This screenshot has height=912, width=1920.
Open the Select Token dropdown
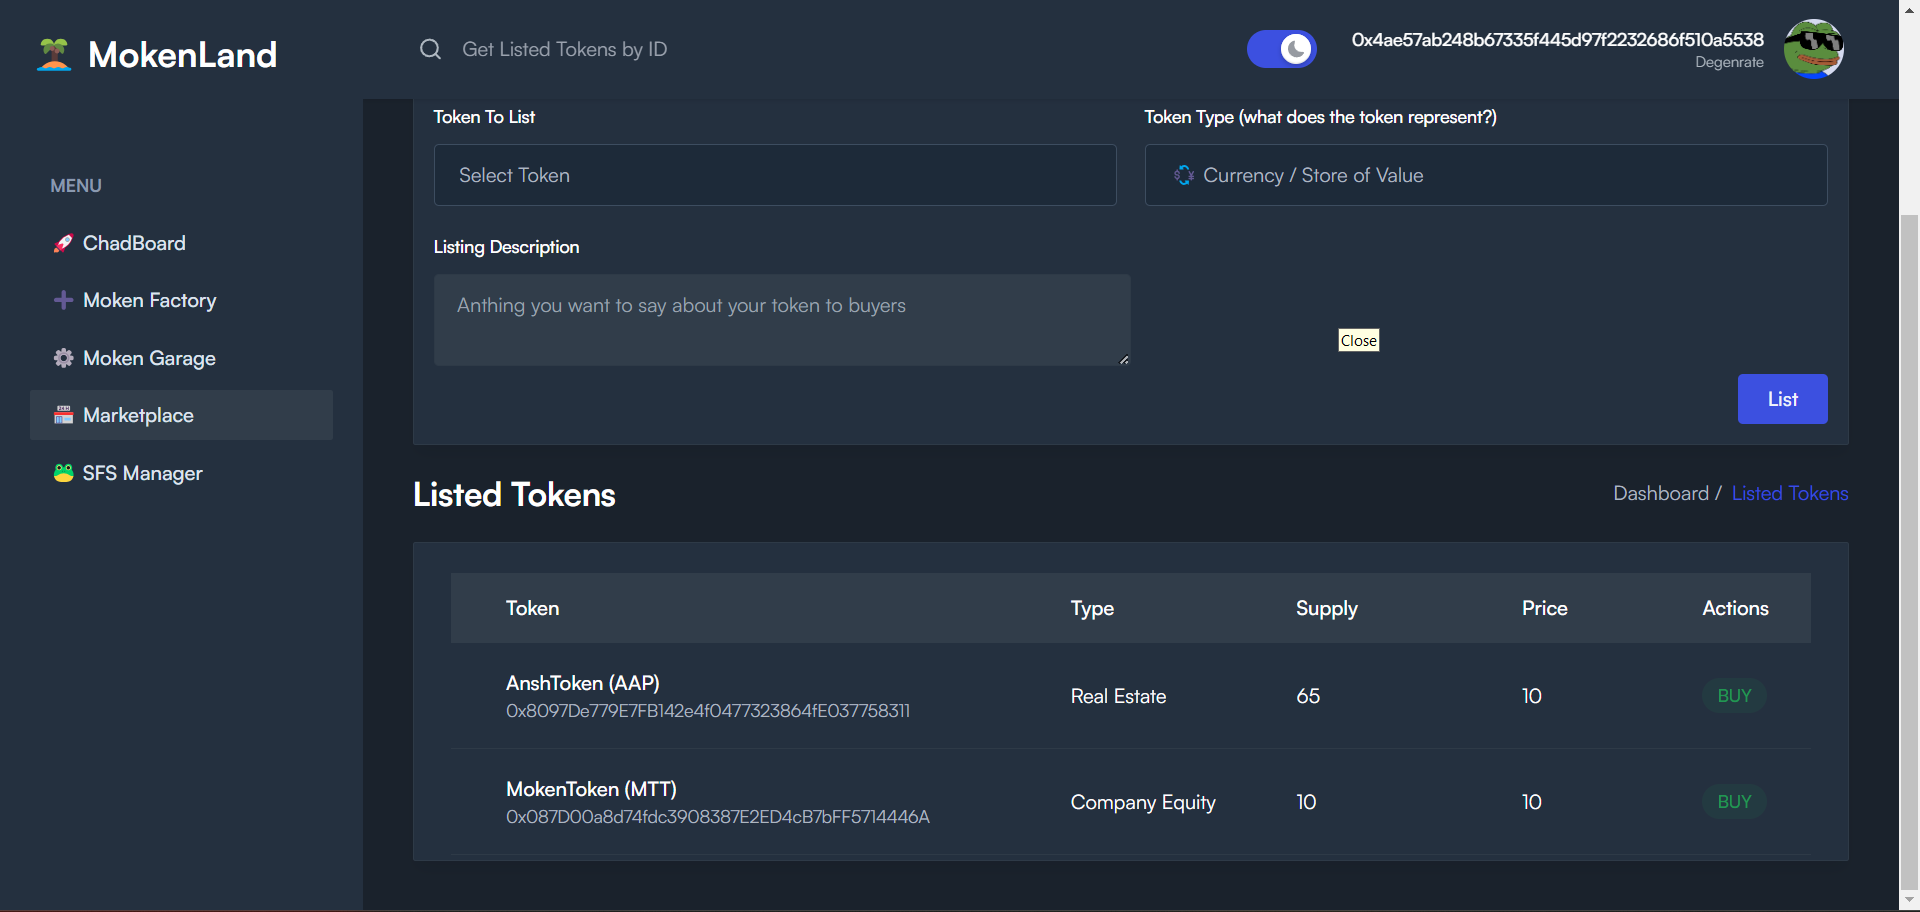click(x=774, y=175)
